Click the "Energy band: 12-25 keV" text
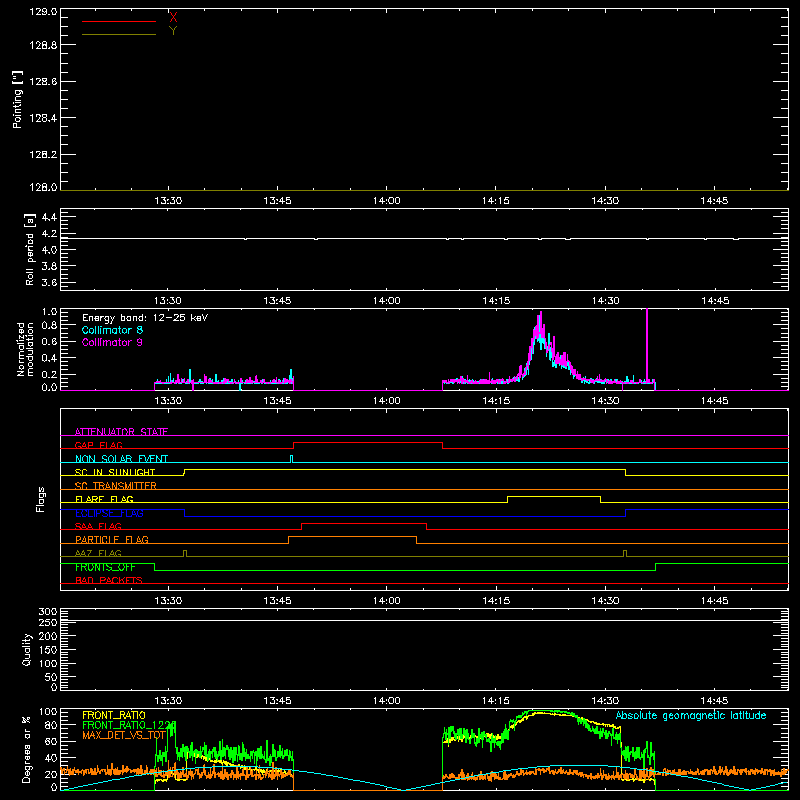This screenshot has height=800, width=800. pyautogui.click(x=145, y=318)
